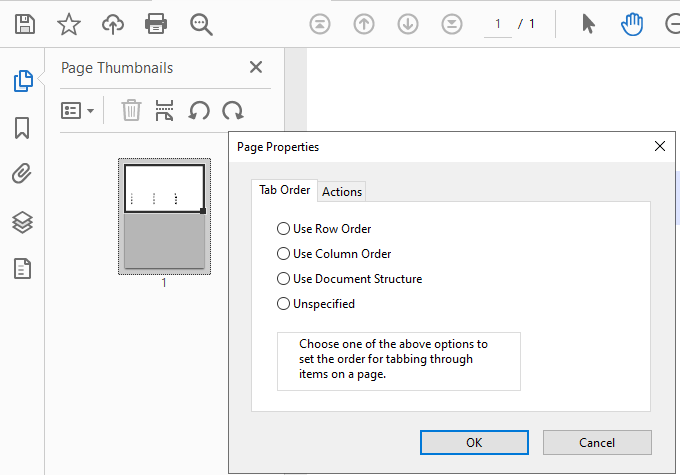Switch to the Actions tab
This screenshot has height=475, width=680.
[x=342, y=192]
